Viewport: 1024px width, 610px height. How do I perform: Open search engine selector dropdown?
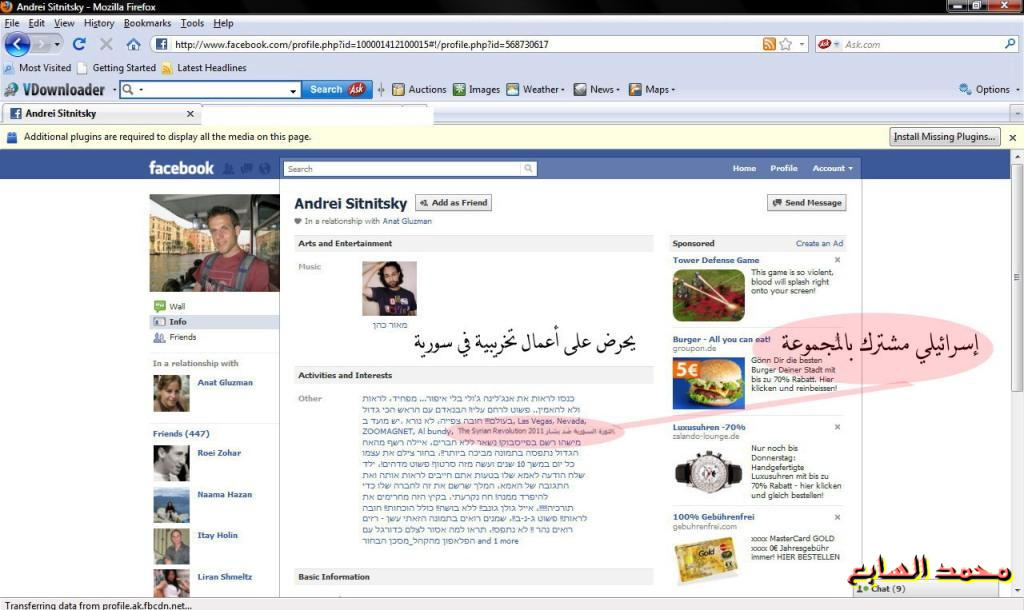(x=827, y=44)
